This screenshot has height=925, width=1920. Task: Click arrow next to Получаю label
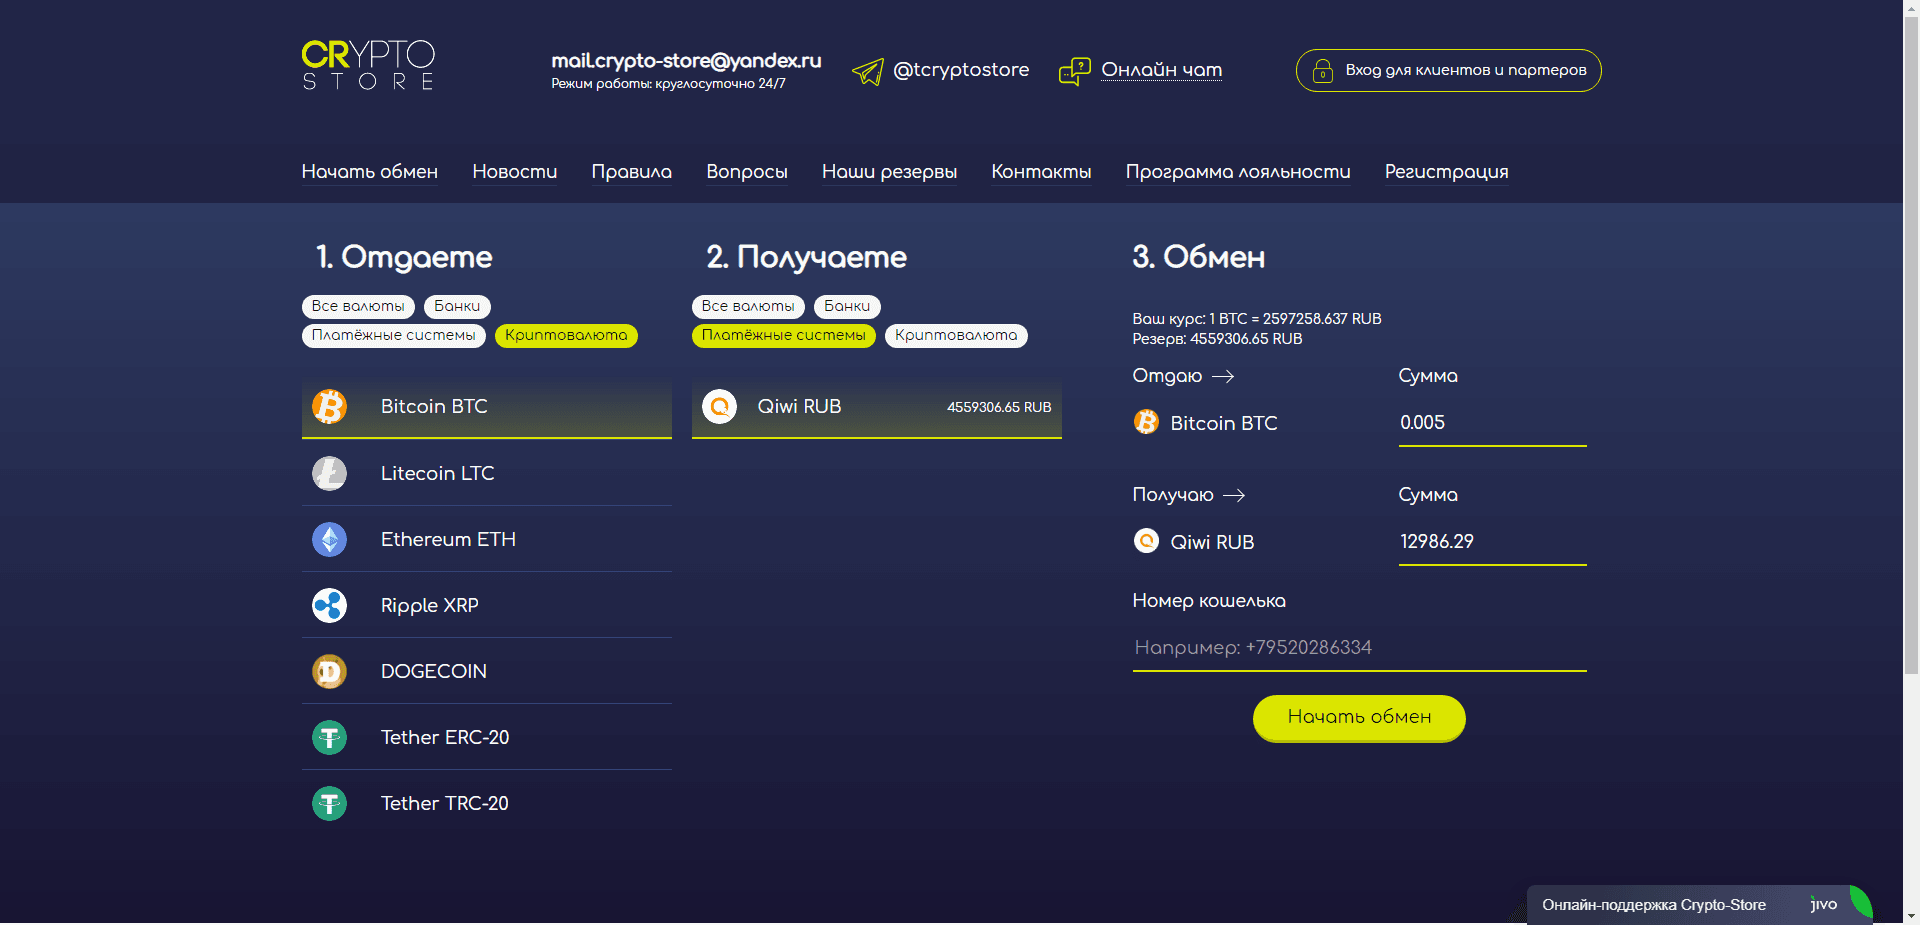(1234, 495)
